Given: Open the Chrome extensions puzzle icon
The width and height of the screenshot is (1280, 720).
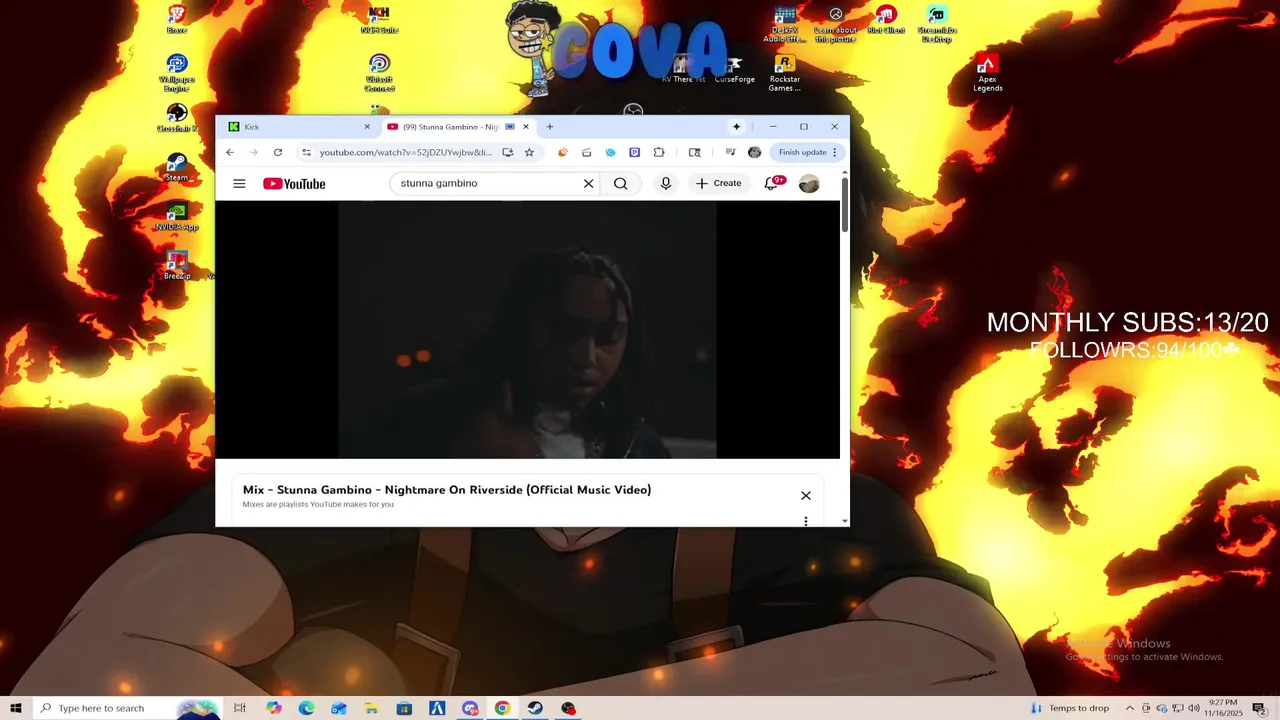Looking at the screenshot, I should tap(658, 152).
